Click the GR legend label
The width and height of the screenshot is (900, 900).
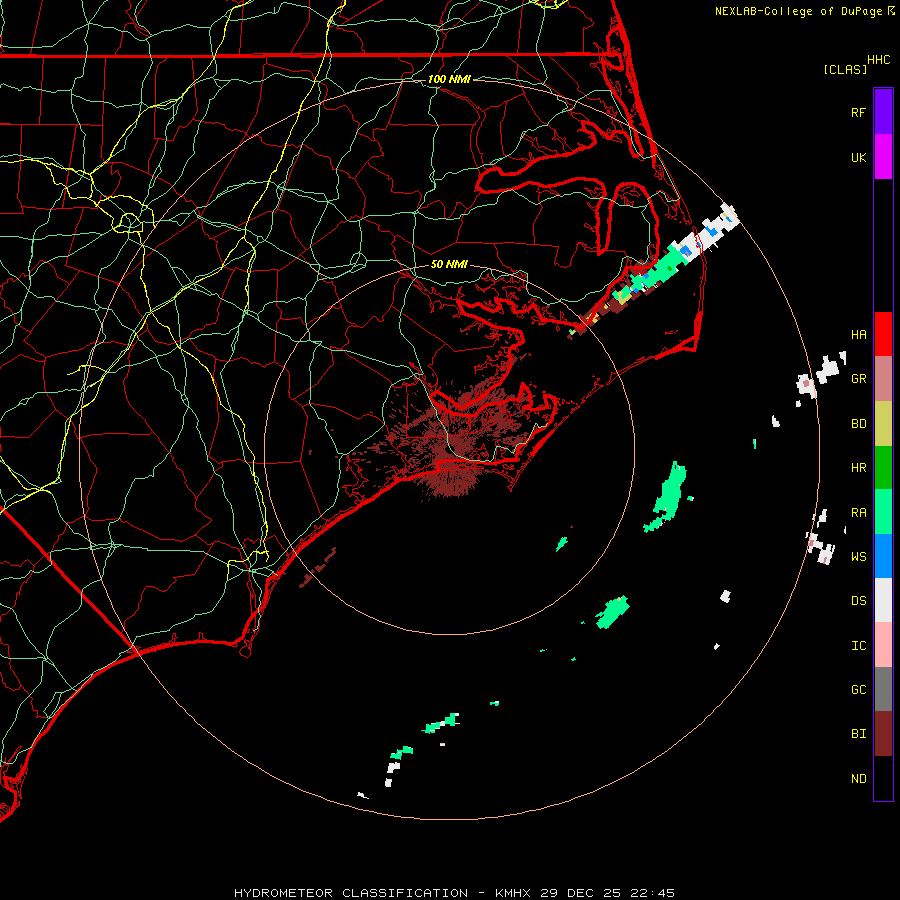click(858, 379)
